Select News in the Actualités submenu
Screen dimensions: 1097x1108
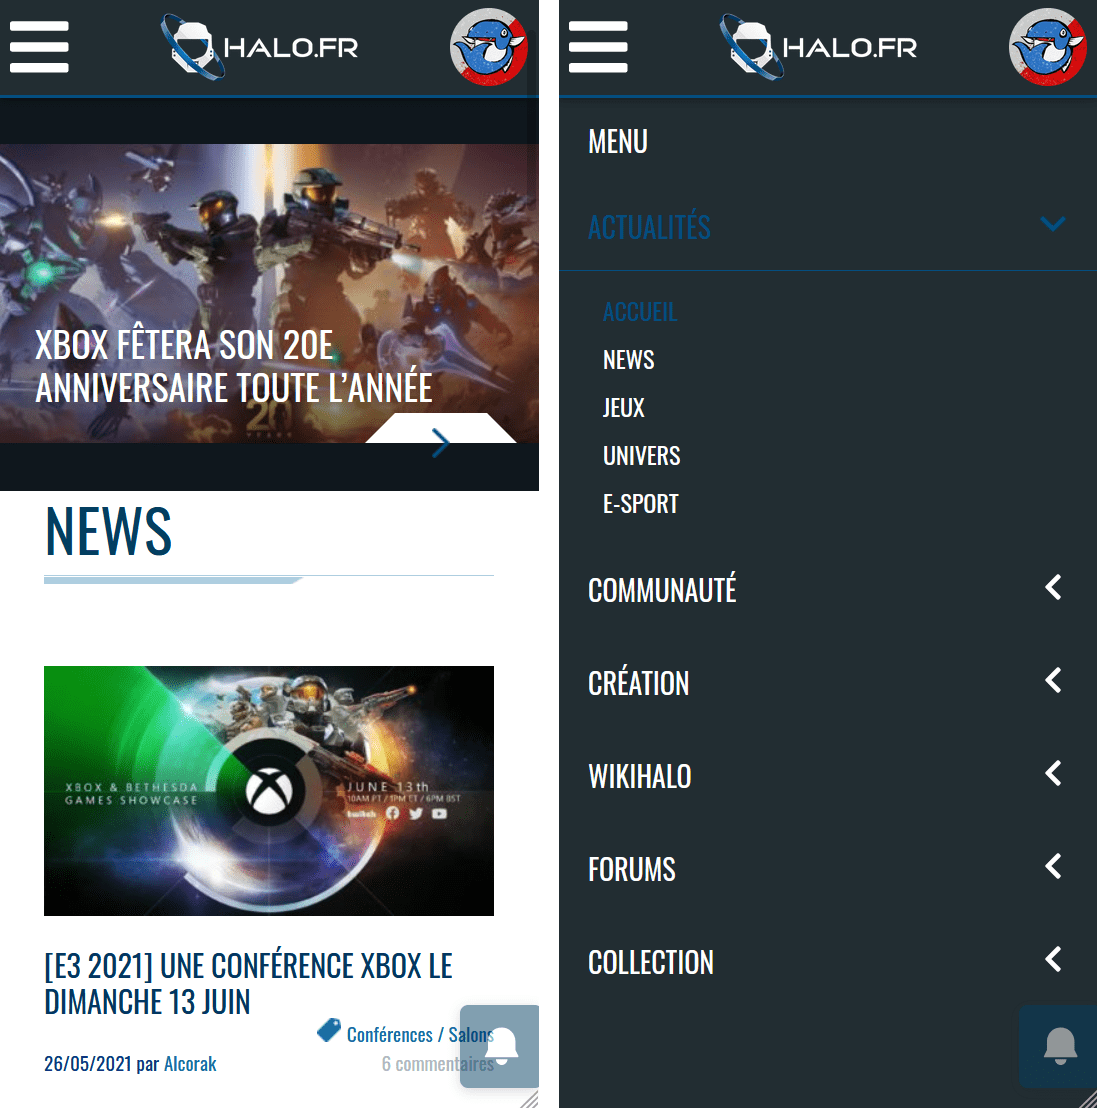628,360
